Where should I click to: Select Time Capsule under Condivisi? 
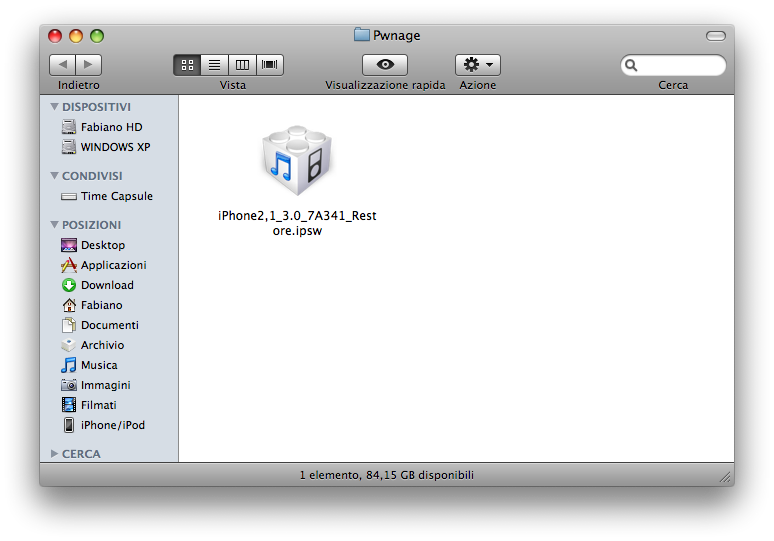coord(116,196)
